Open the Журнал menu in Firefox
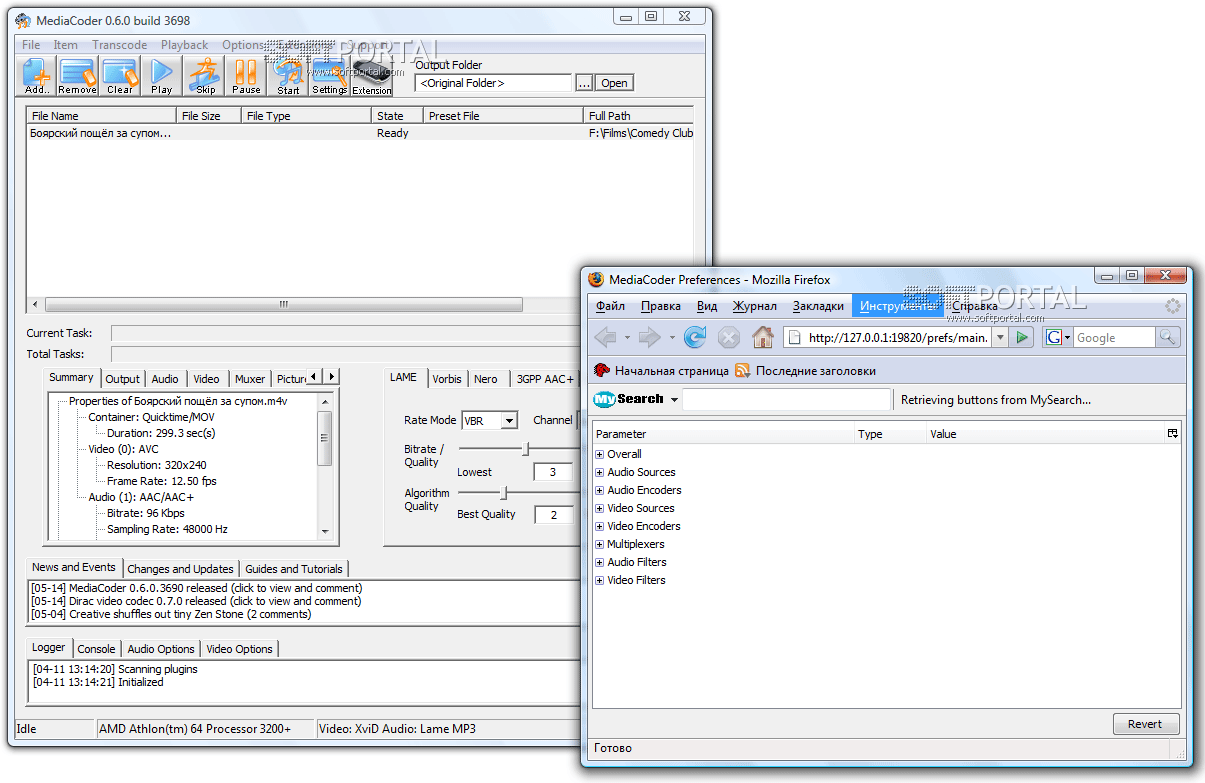Image resolution: width=1205 pixels, height=783 pixels. [x=754, y=306]
